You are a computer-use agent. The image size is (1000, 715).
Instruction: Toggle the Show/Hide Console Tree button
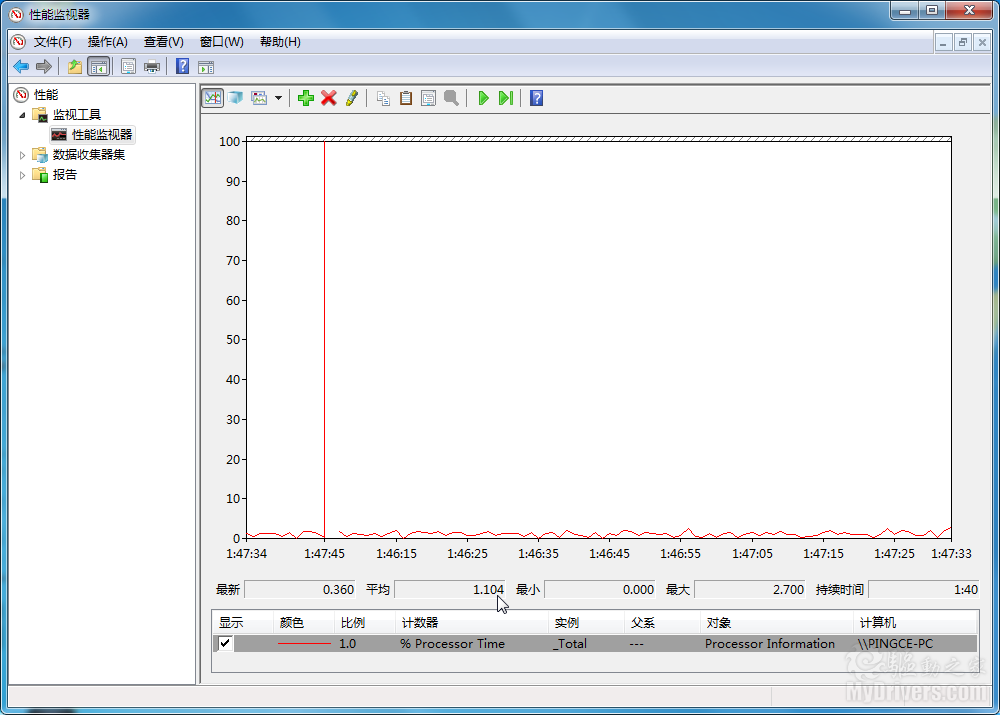(98, 67)
